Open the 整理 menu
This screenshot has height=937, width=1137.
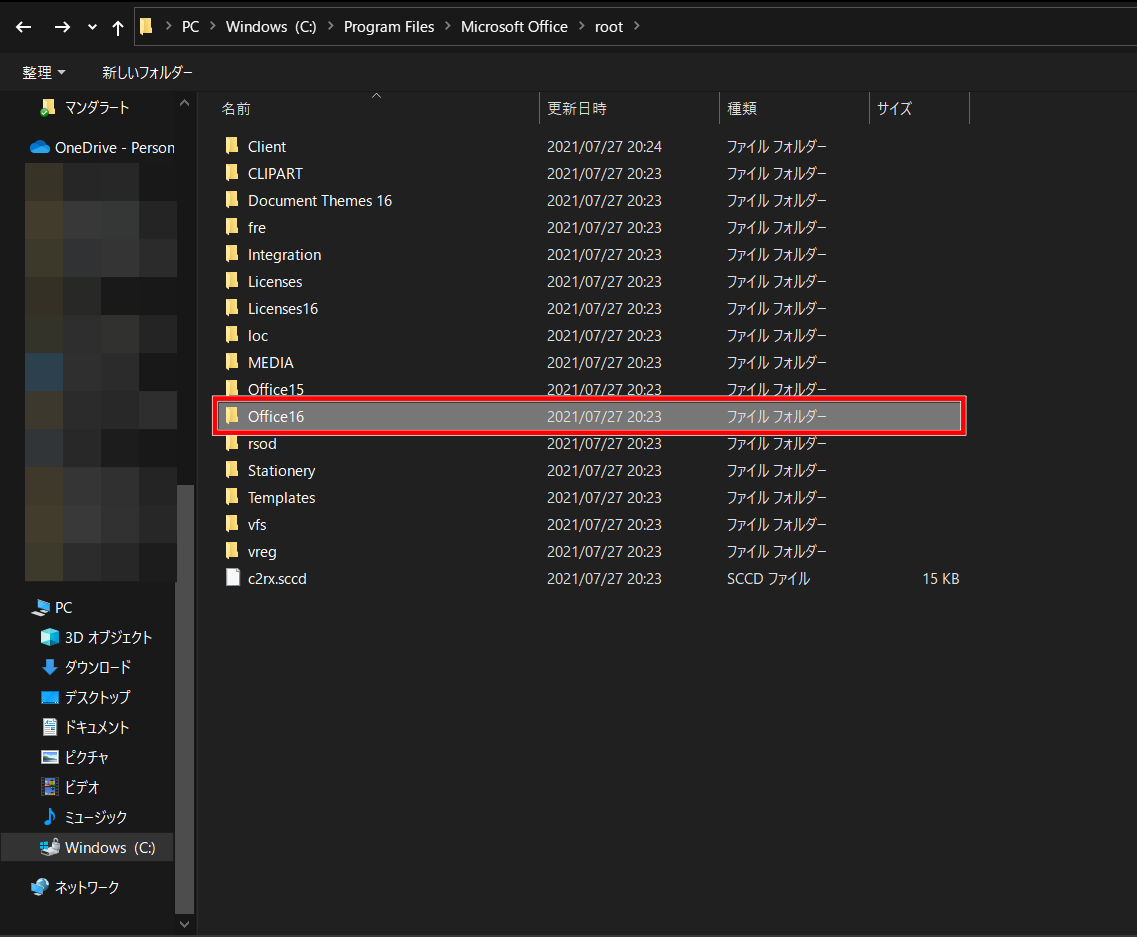[x=44, y=73]
